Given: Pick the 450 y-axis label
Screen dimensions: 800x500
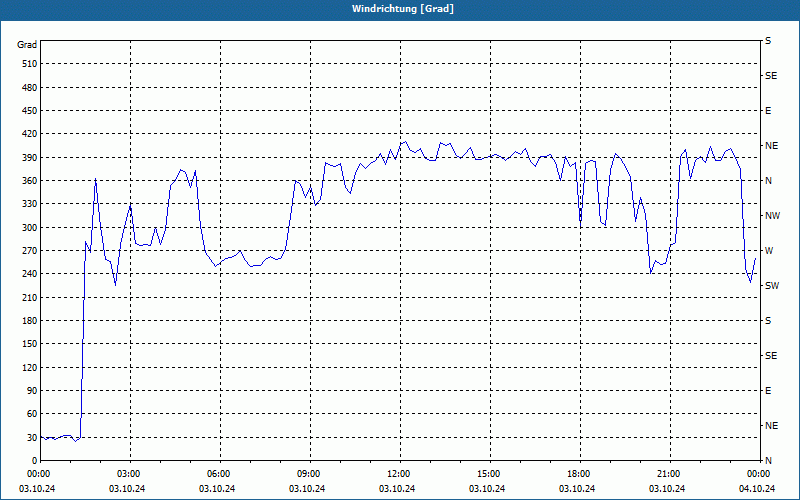Looking at the screenshot, I should coord(30,111).
